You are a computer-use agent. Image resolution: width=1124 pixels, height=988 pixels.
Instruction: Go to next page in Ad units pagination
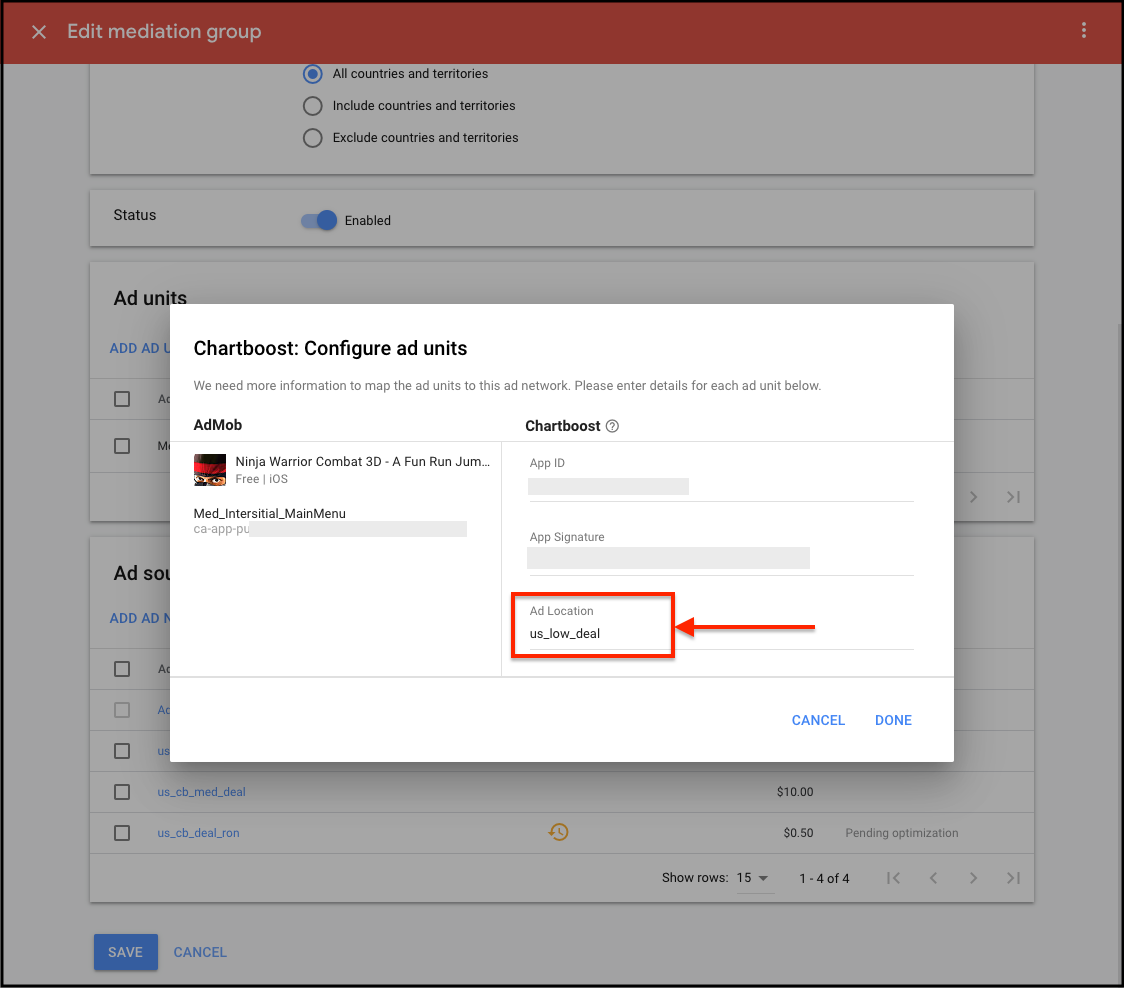click(973, 497)
